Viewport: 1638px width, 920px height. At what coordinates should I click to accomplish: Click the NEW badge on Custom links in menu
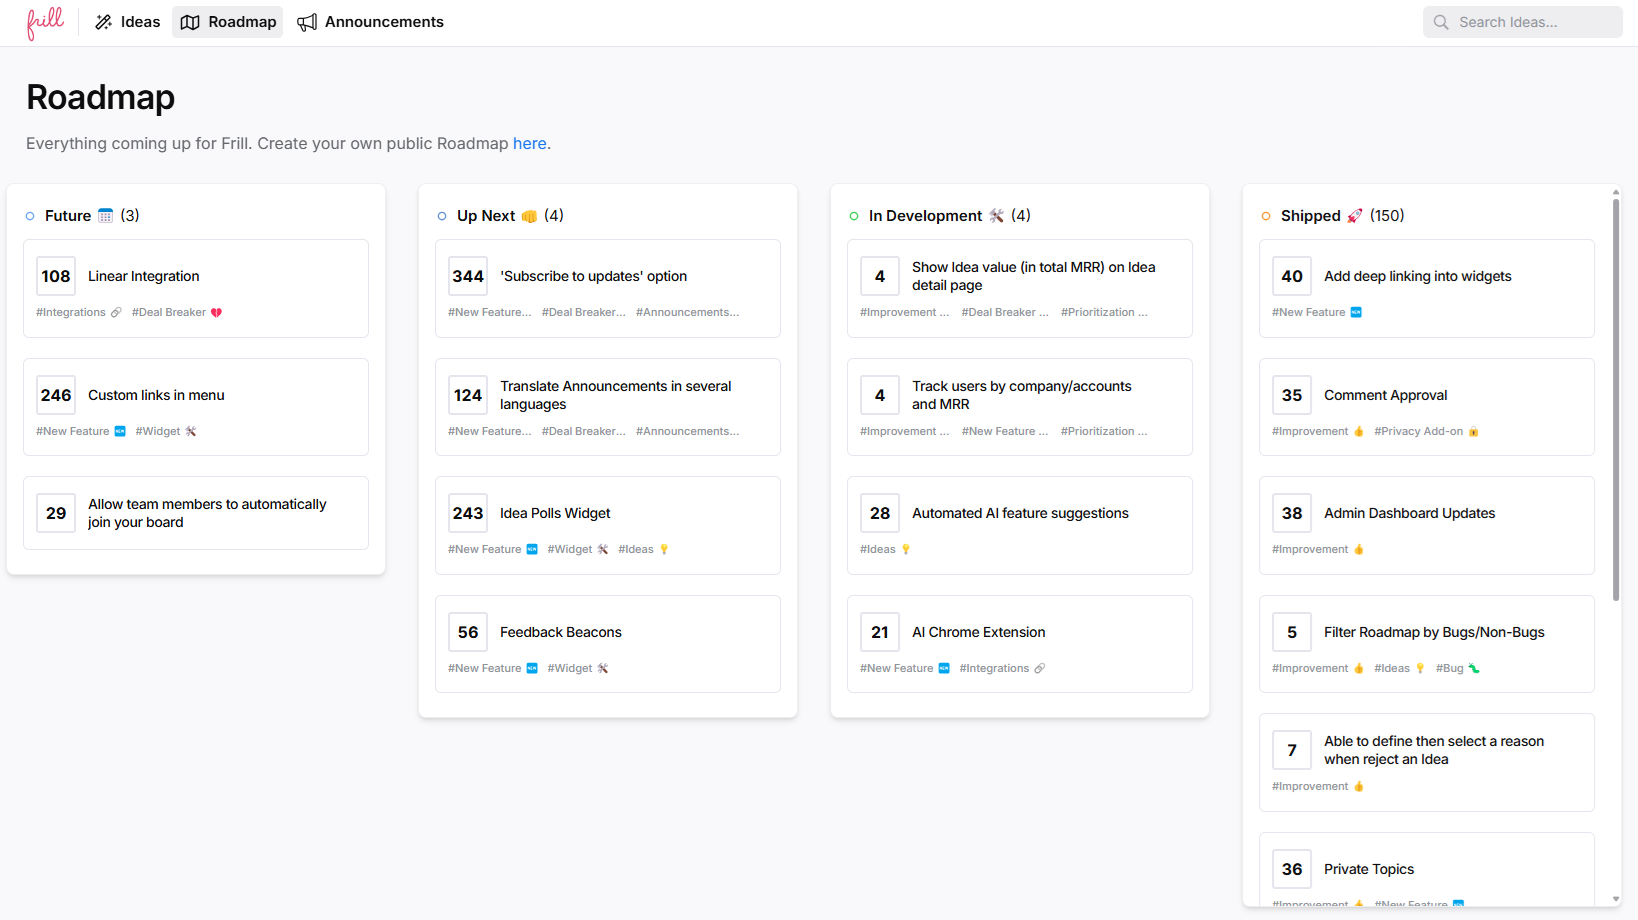tap(120, 432)
